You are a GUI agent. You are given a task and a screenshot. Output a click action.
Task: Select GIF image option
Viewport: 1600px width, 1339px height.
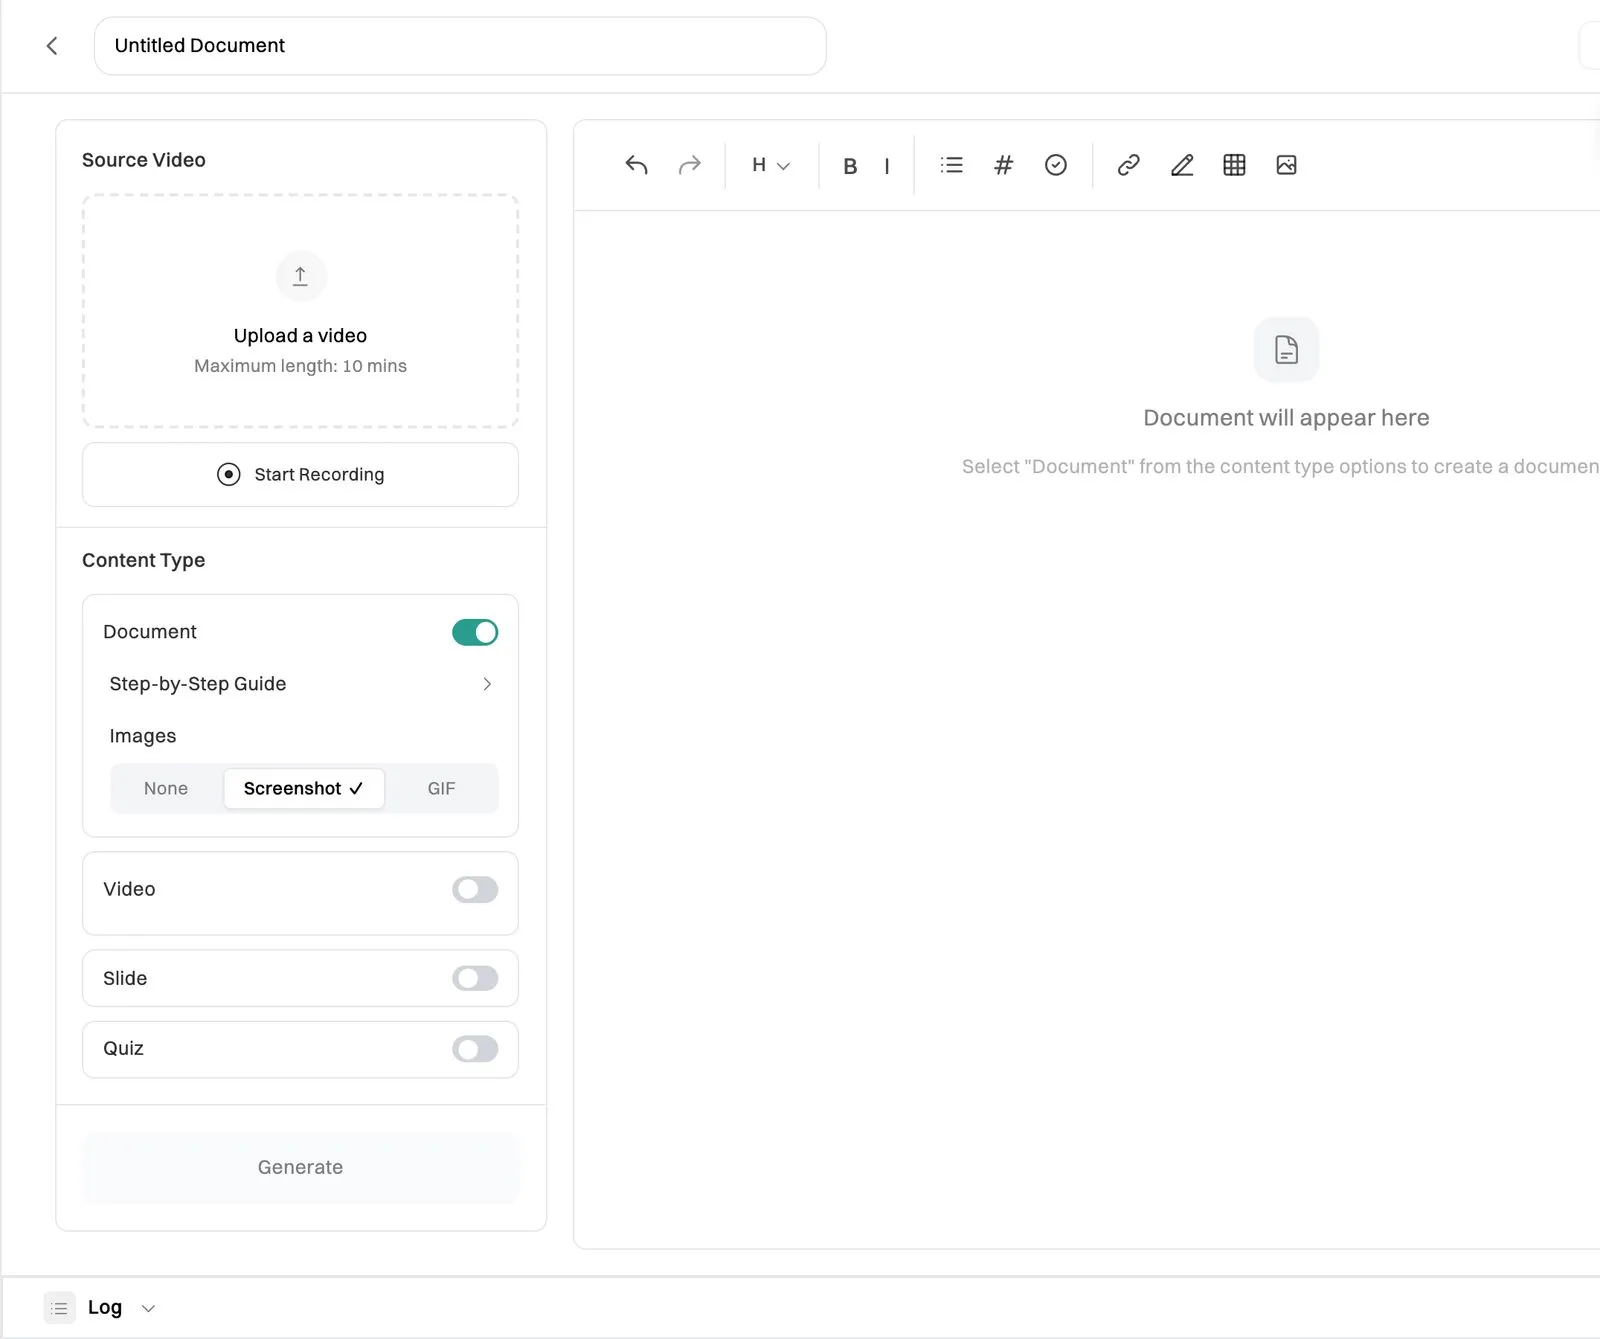tap(441, 789)
